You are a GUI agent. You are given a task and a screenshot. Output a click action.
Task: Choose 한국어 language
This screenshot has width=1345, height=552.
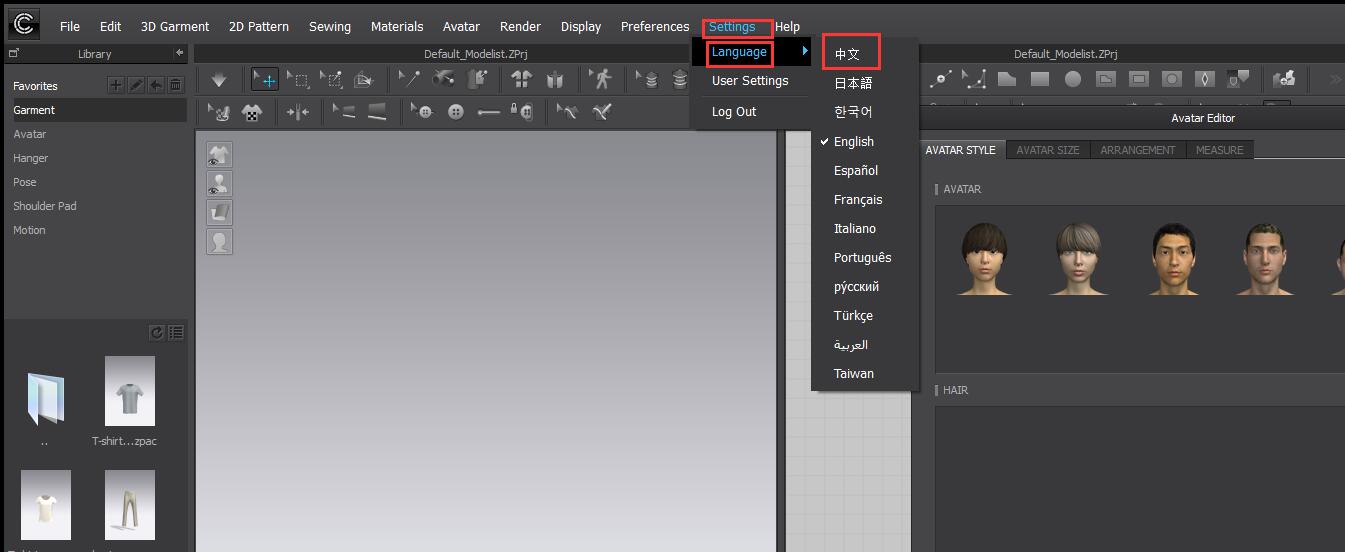click(x=853, y=112)
